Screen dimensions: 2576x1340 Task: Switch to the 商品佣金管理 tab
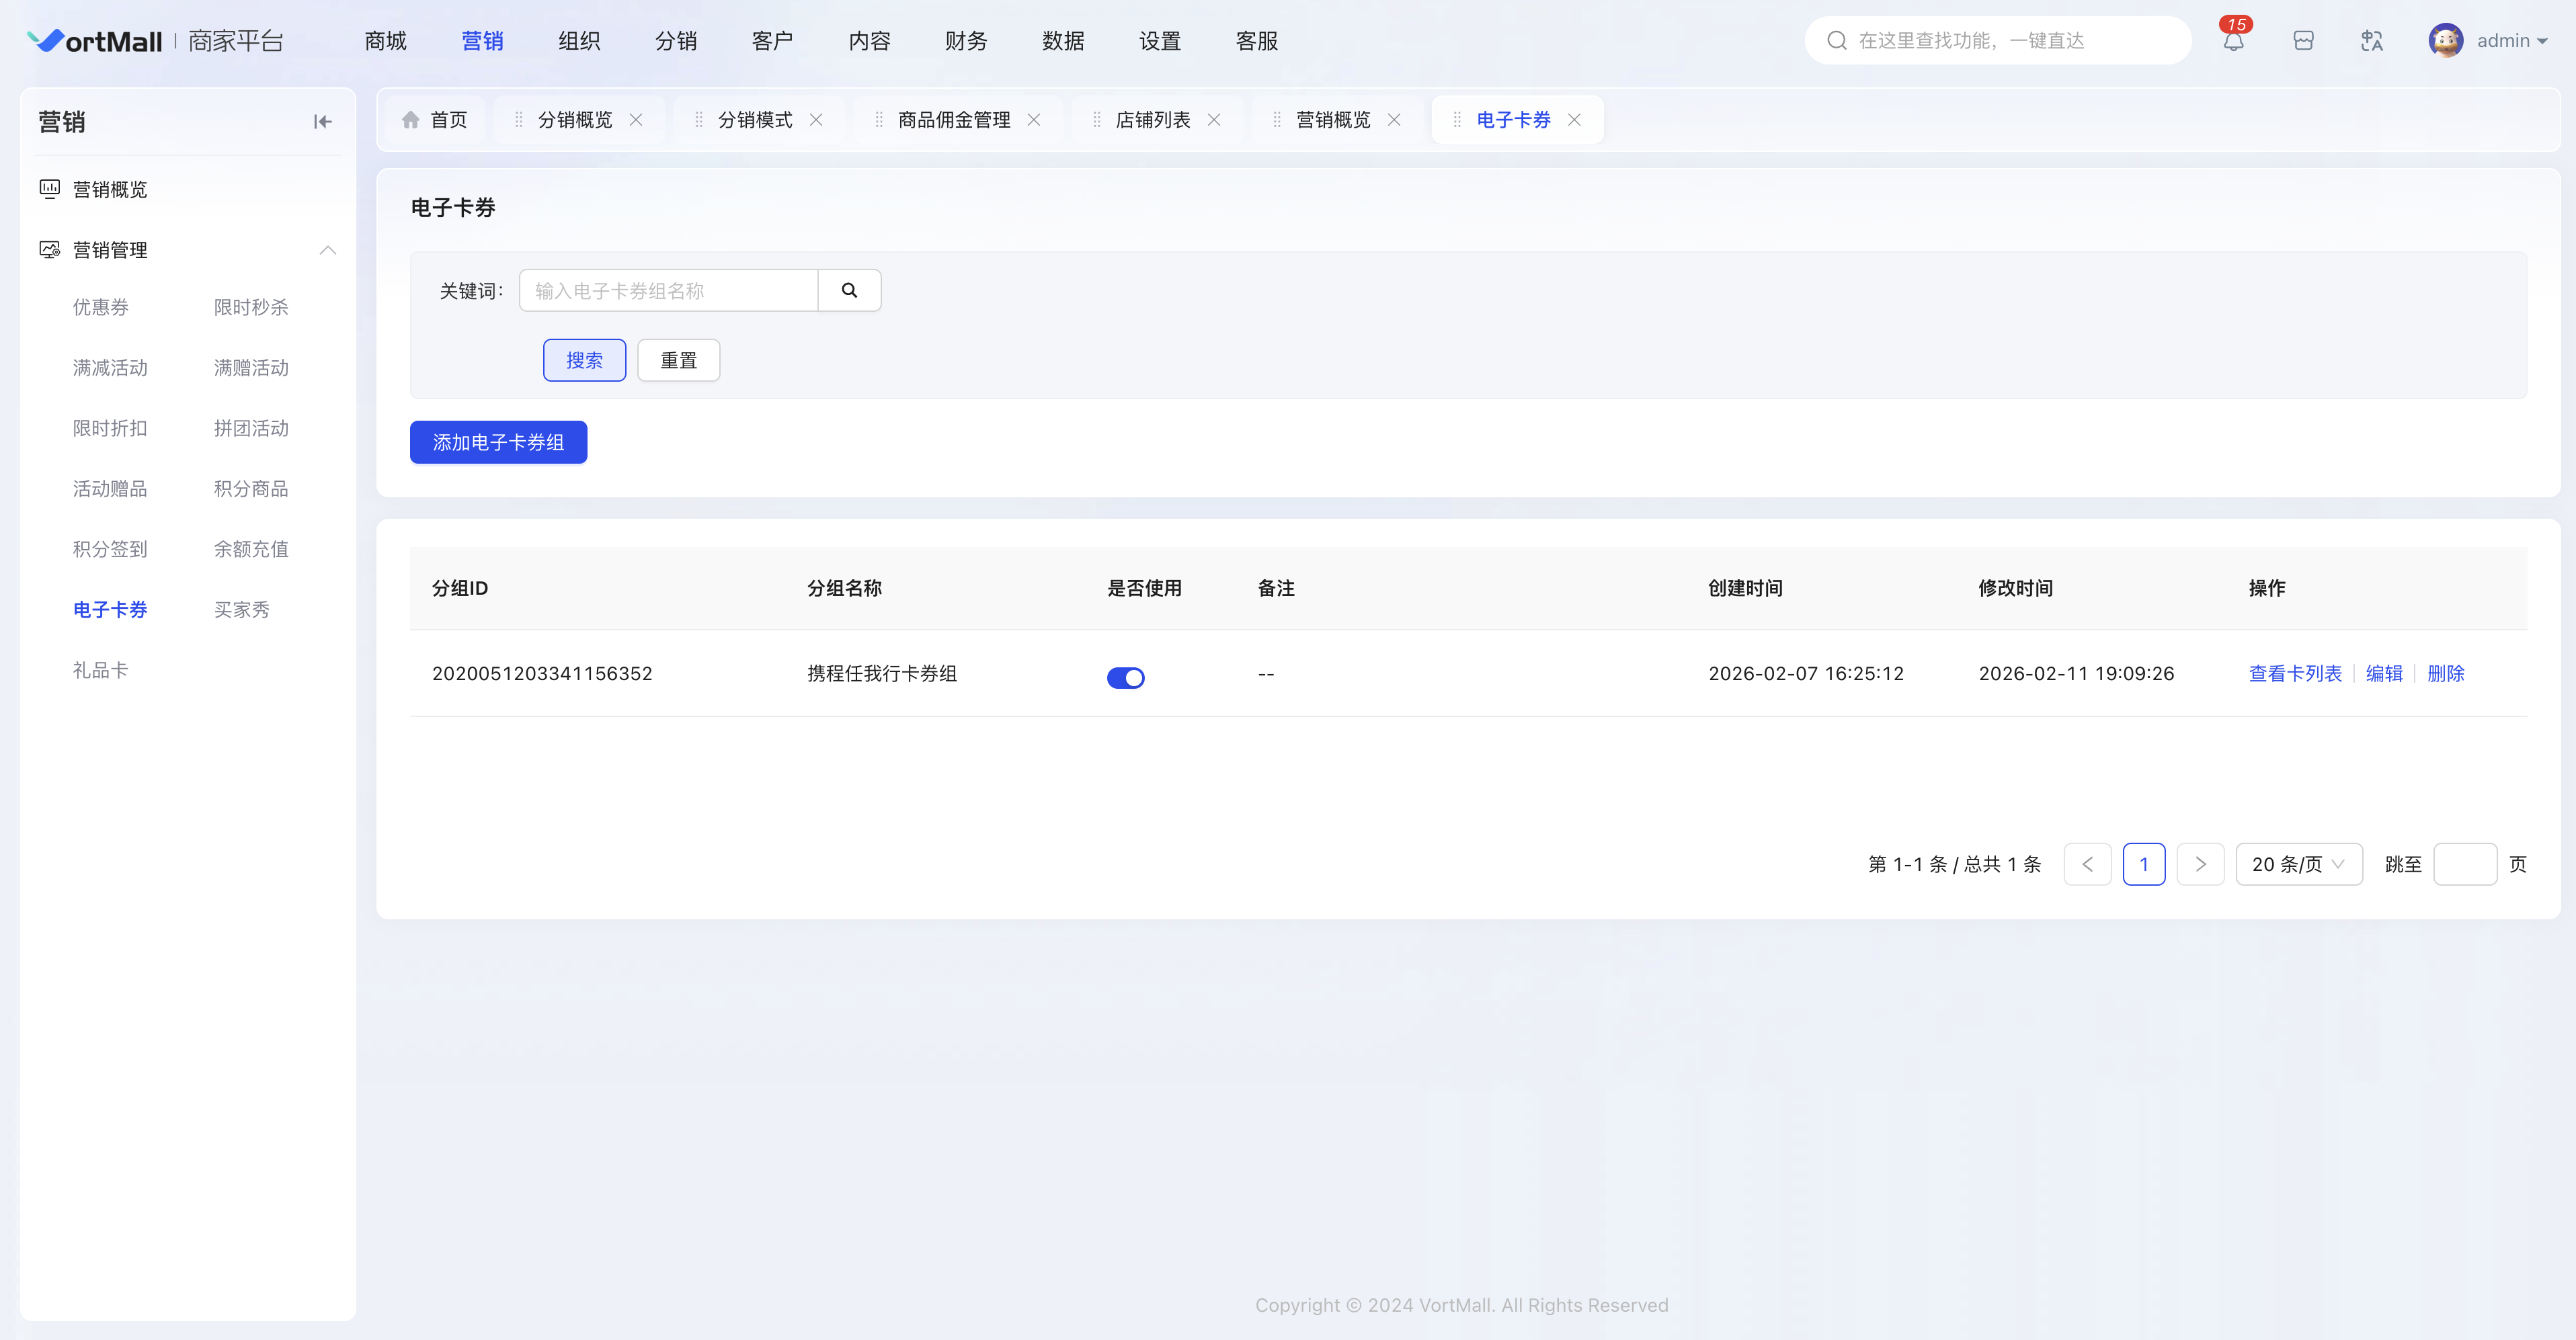pyautogui.click(x=954, y=120)
